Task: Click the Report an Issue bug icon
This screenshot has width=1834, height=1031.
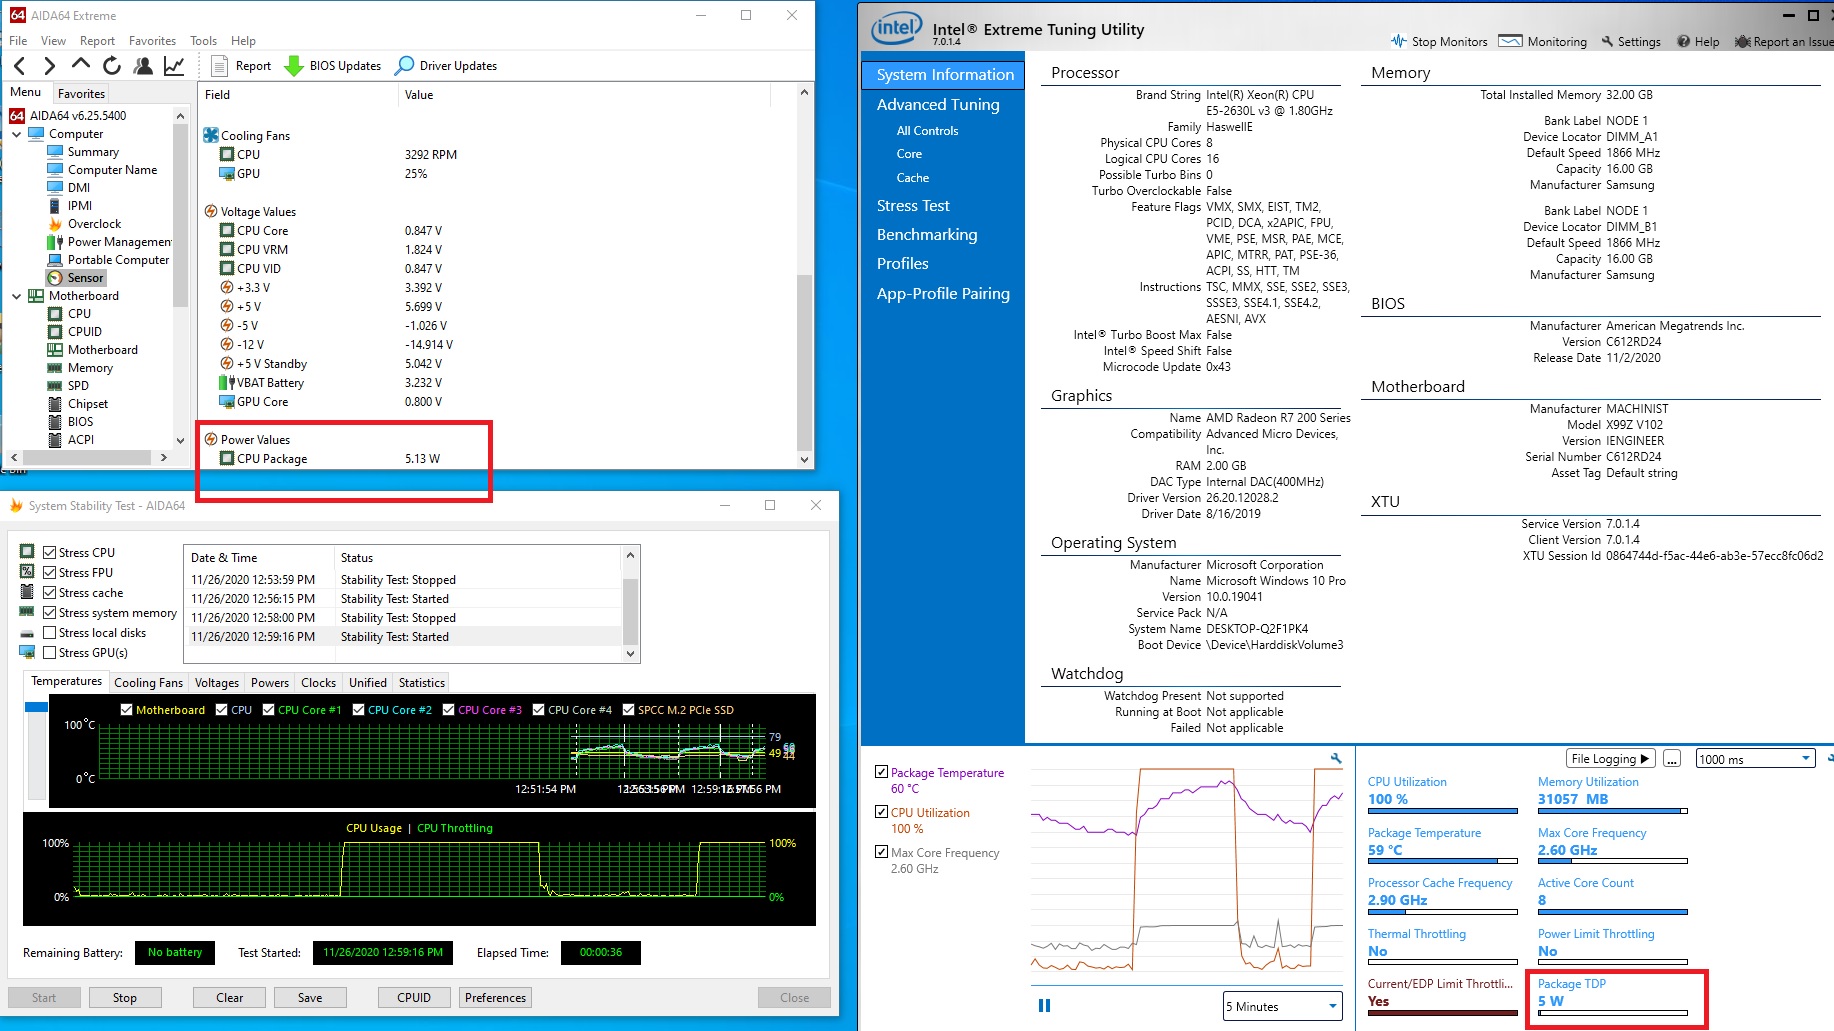Action: pos(1743,41)
